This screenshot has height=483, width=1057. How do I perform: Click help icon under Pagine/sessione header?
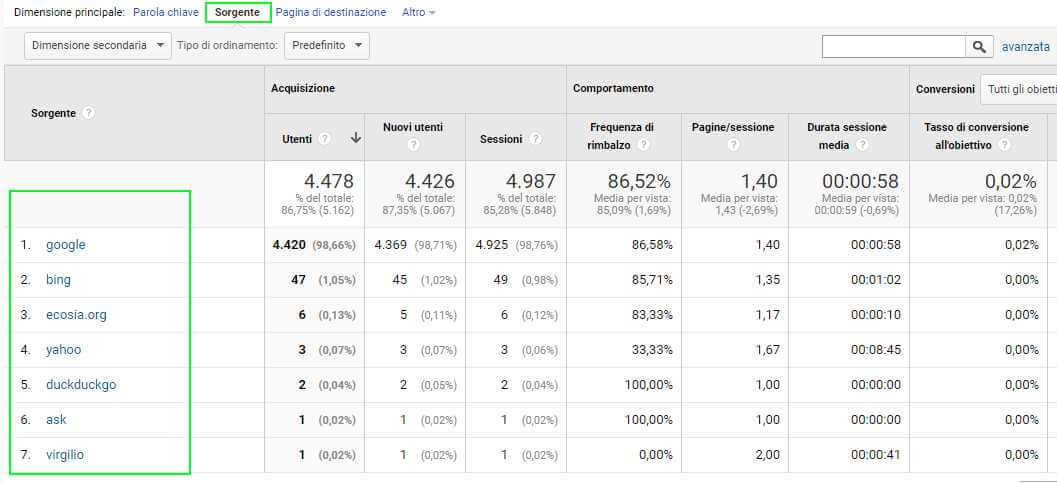click(x=733, y=146)
